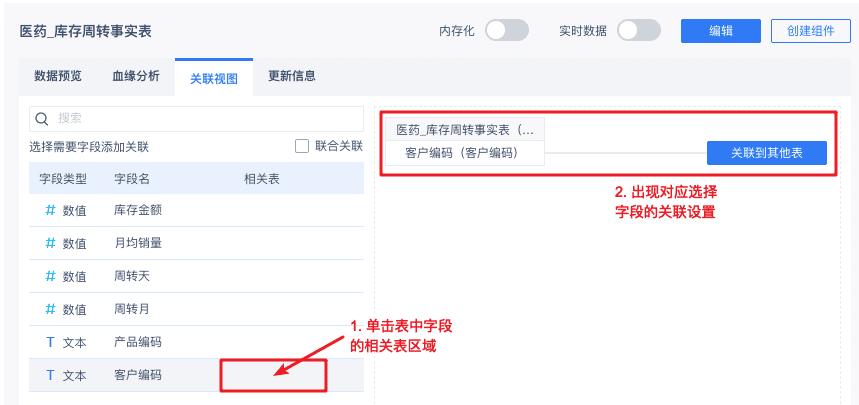Toggle the 内存化 switch
859x405 pixels.
point(506,31)
